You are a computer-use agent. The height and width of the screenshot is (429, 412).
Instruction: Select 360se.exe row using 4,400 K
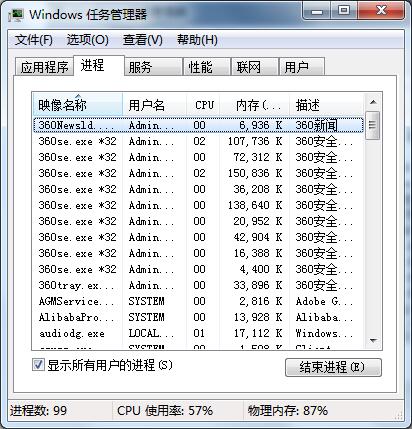tap(198, 269)
